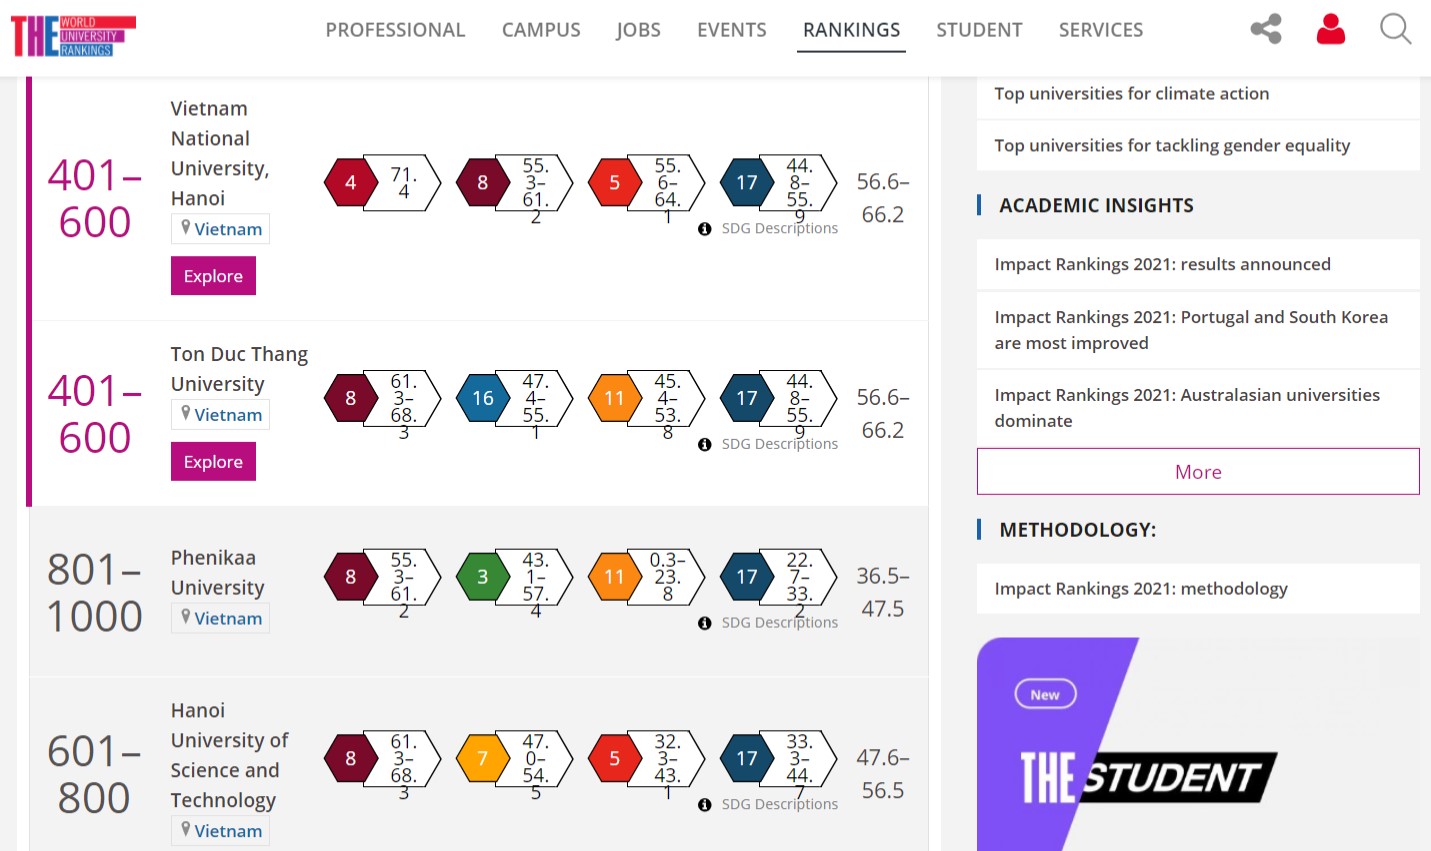Click the Times Higher Education logo
Viewport: 1431px width, 851px height.
[x=73, y=36]
